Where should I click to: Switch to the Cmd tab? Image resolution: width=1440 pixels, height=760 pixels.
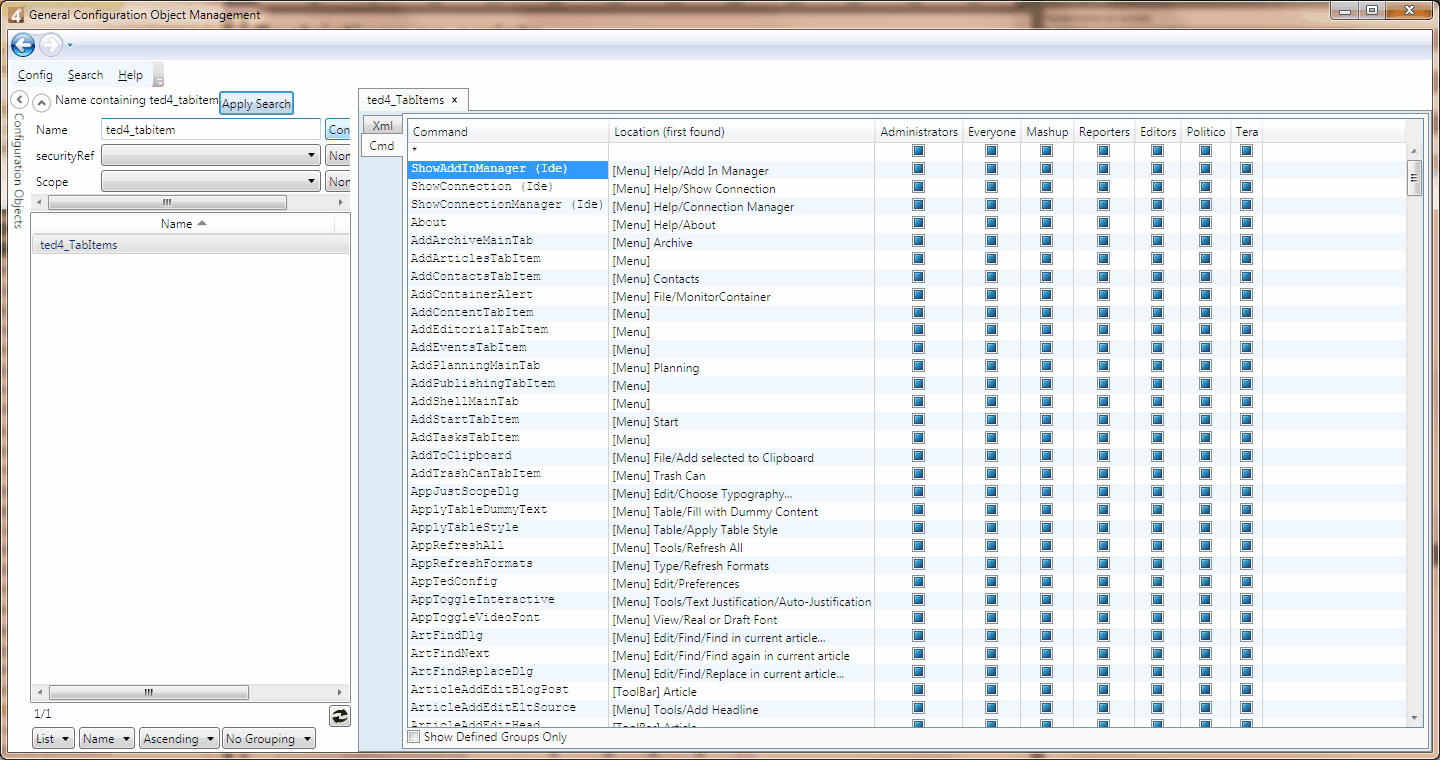coord(382,146)
